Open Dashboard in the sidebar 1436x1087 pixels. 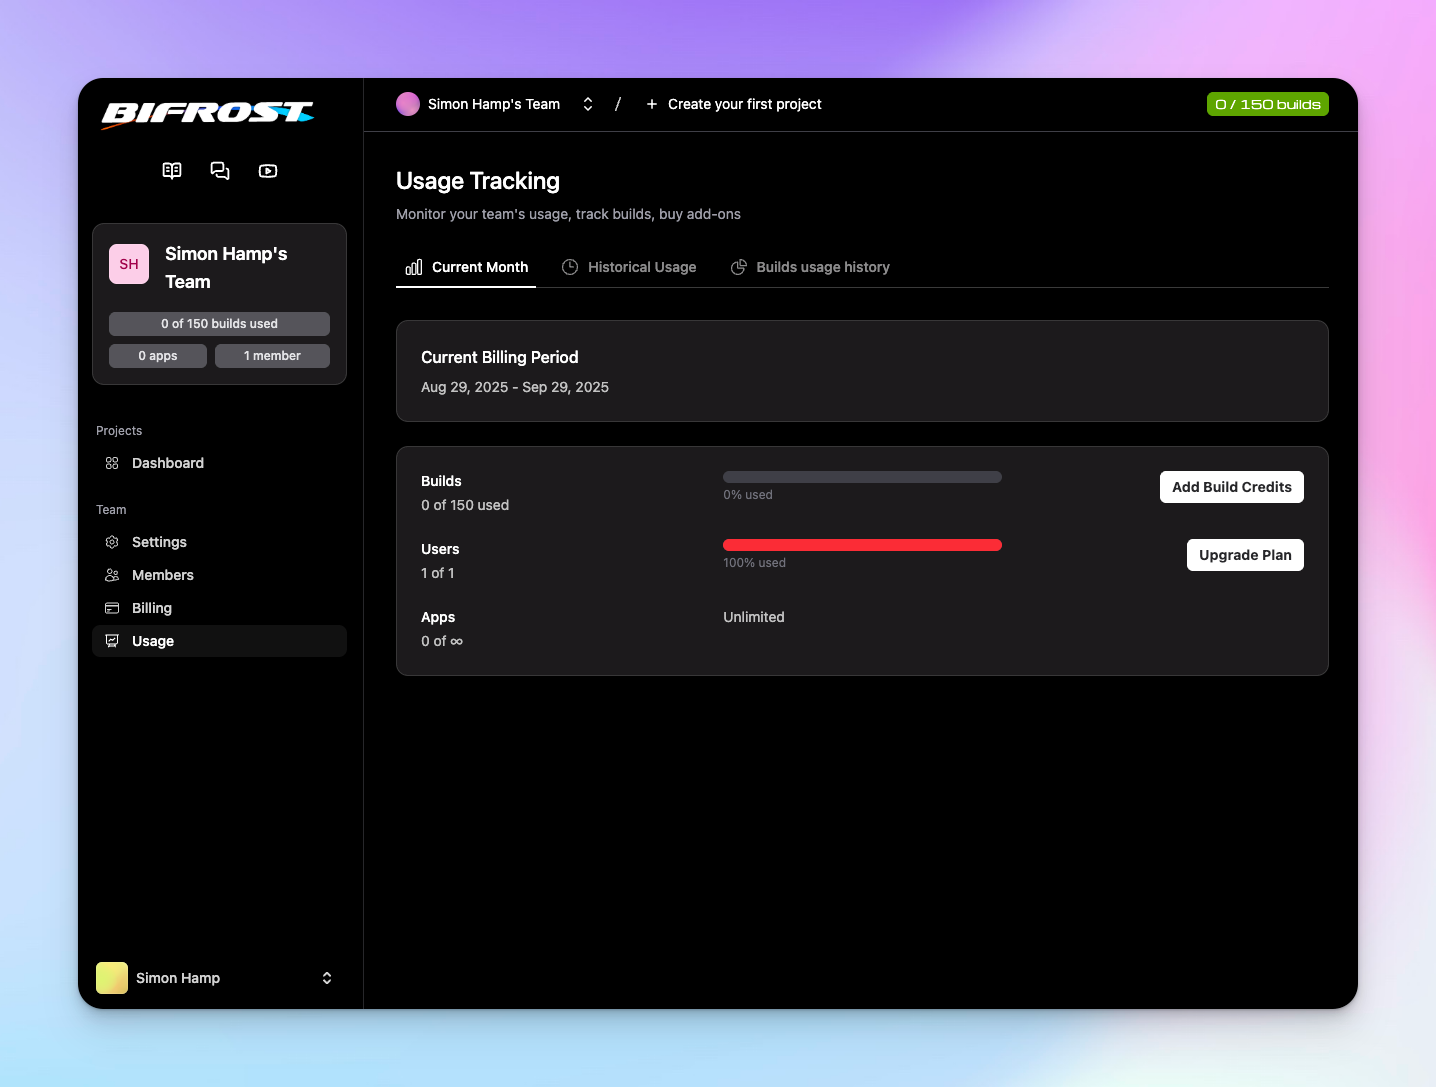[167, 463]
